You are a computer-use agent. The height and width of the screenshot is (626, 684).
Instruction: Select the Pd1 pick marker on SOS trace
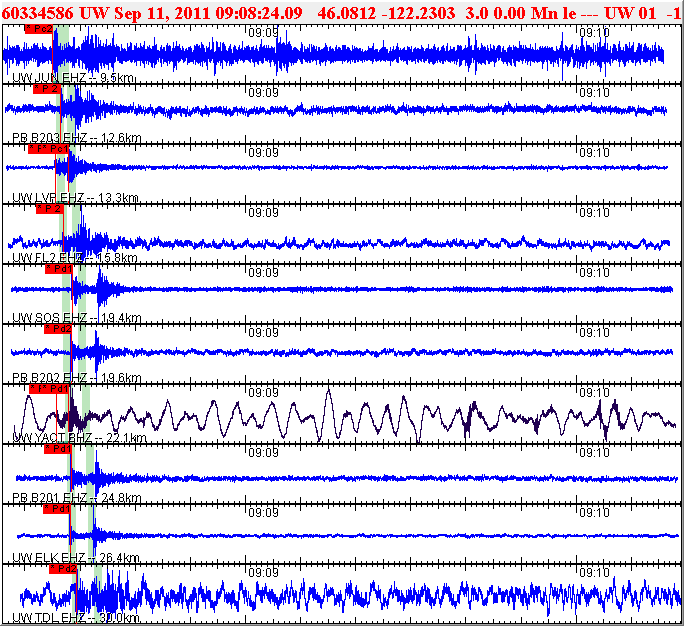tap(59, 269)
